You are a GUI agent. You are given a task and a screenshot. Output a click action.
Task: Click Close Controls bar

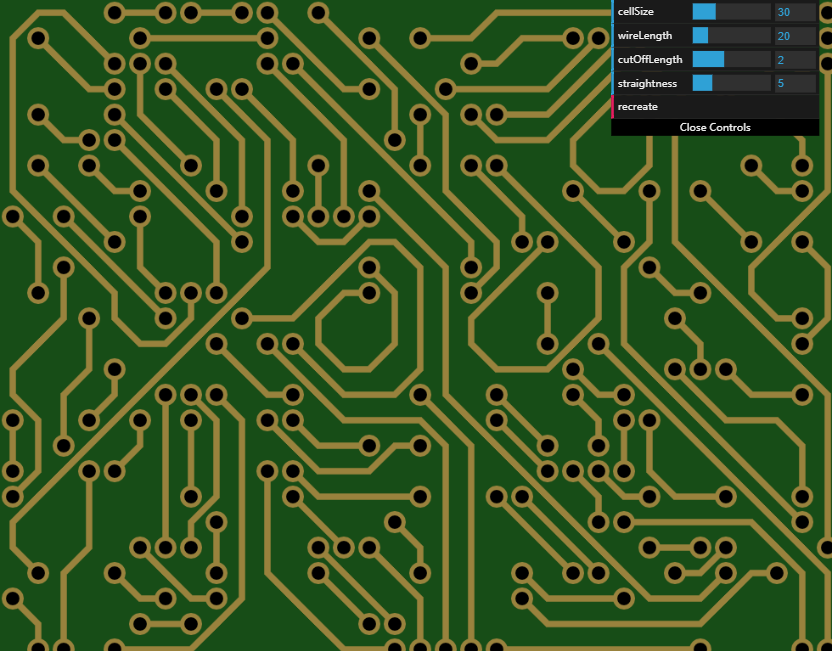715,127
